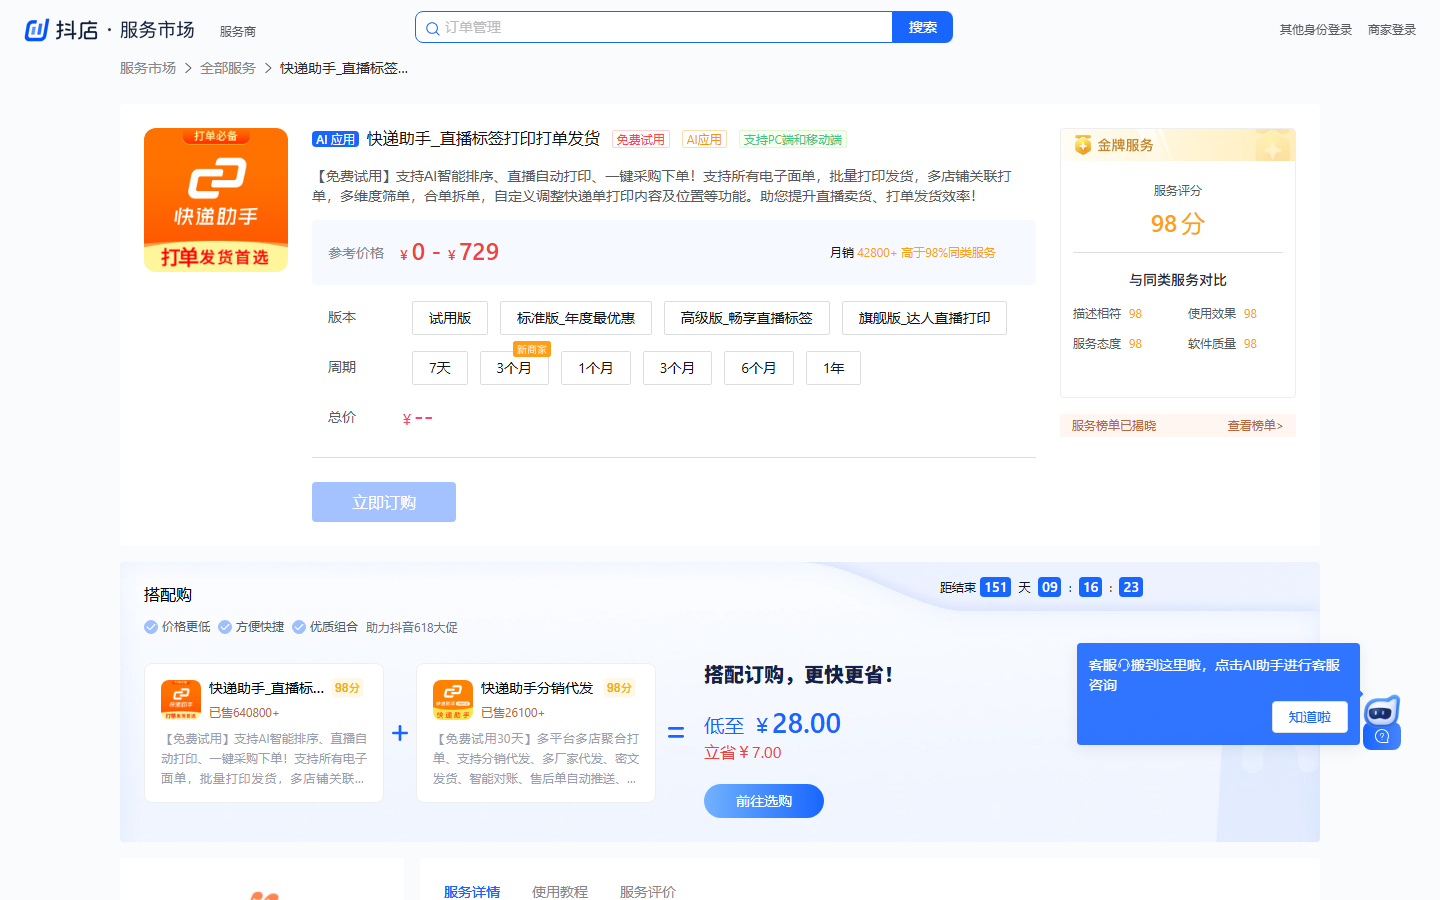Image resolution: width=1440 pixels, height=900 pixels.
Task: Click the 快递助手分销代发 card title
Action: tap(537, 688)
